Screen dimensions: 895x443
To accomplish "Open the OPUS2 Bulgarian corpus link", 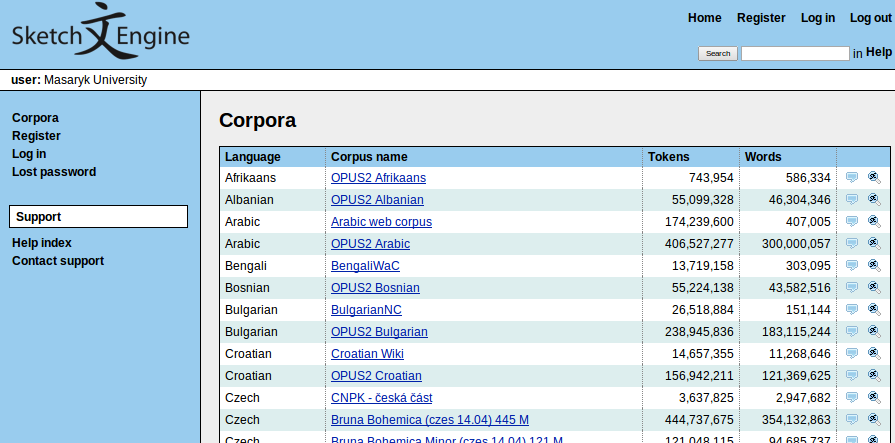I will tap(379, 332).
